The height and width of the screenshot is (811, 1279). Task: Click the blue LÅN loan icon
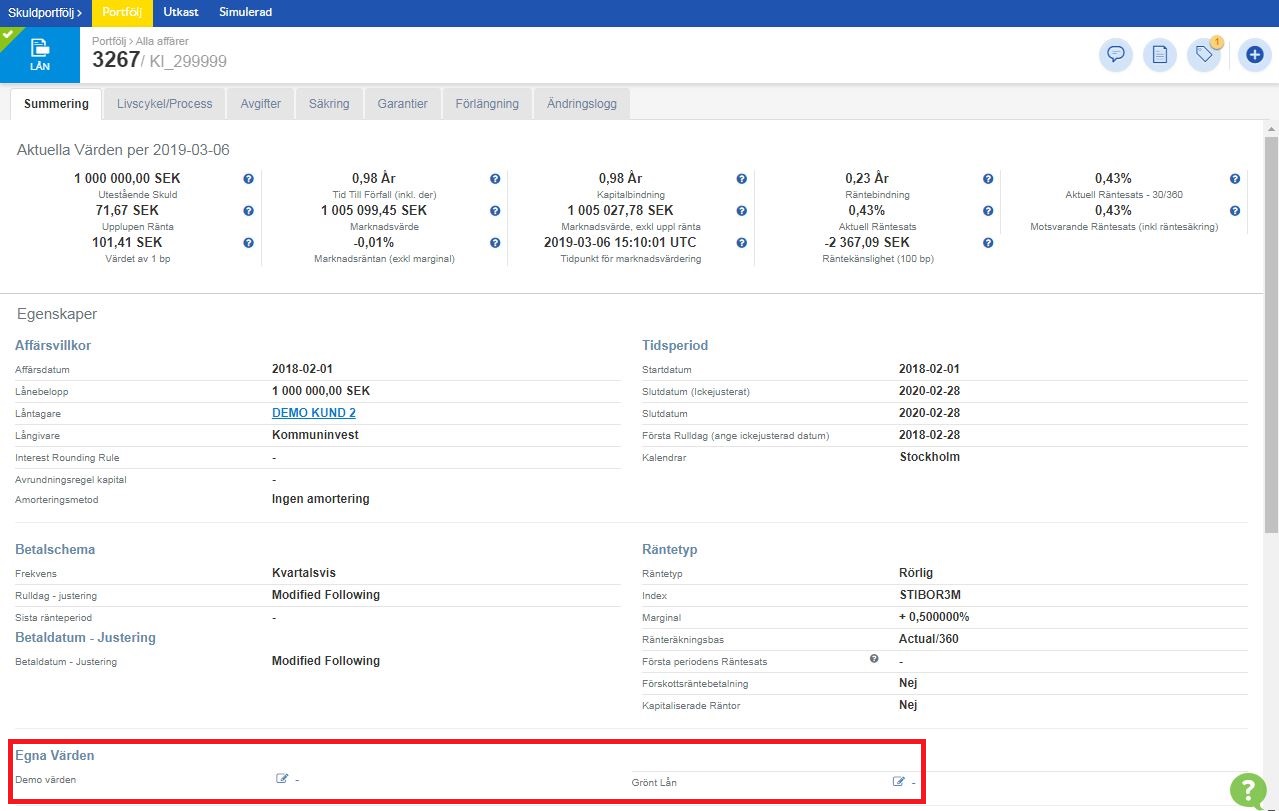[x=40, y=54]
